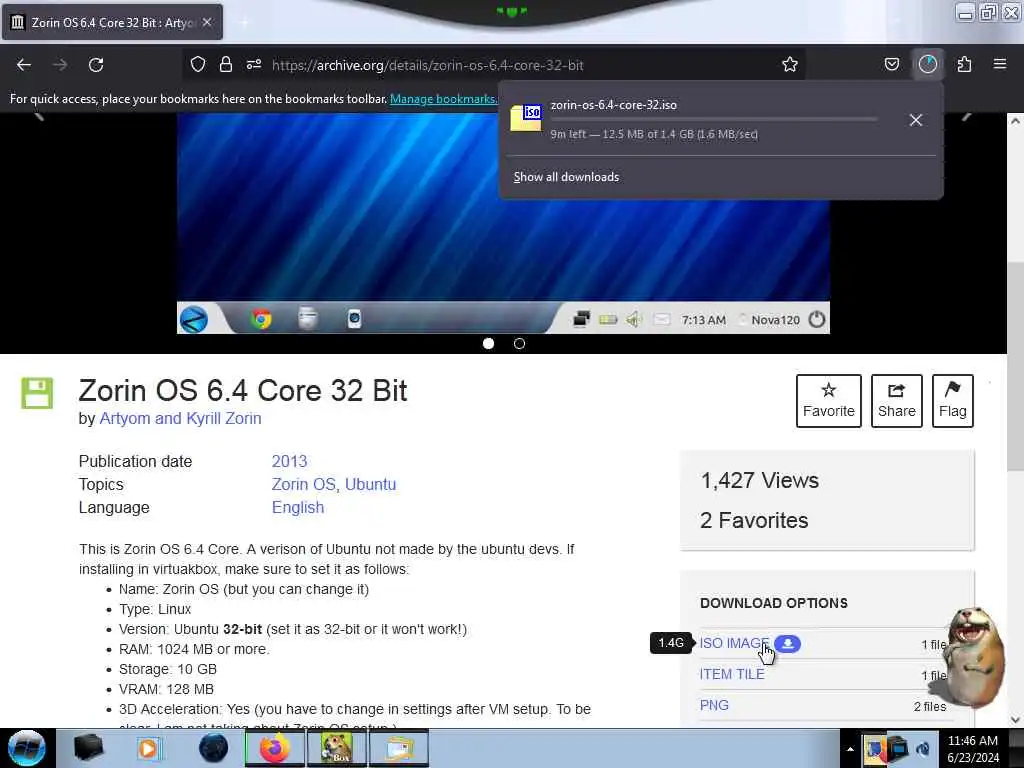This screenshot has height=768, width=1024.
Task: Open the English language link
Action: pos(298,507)
